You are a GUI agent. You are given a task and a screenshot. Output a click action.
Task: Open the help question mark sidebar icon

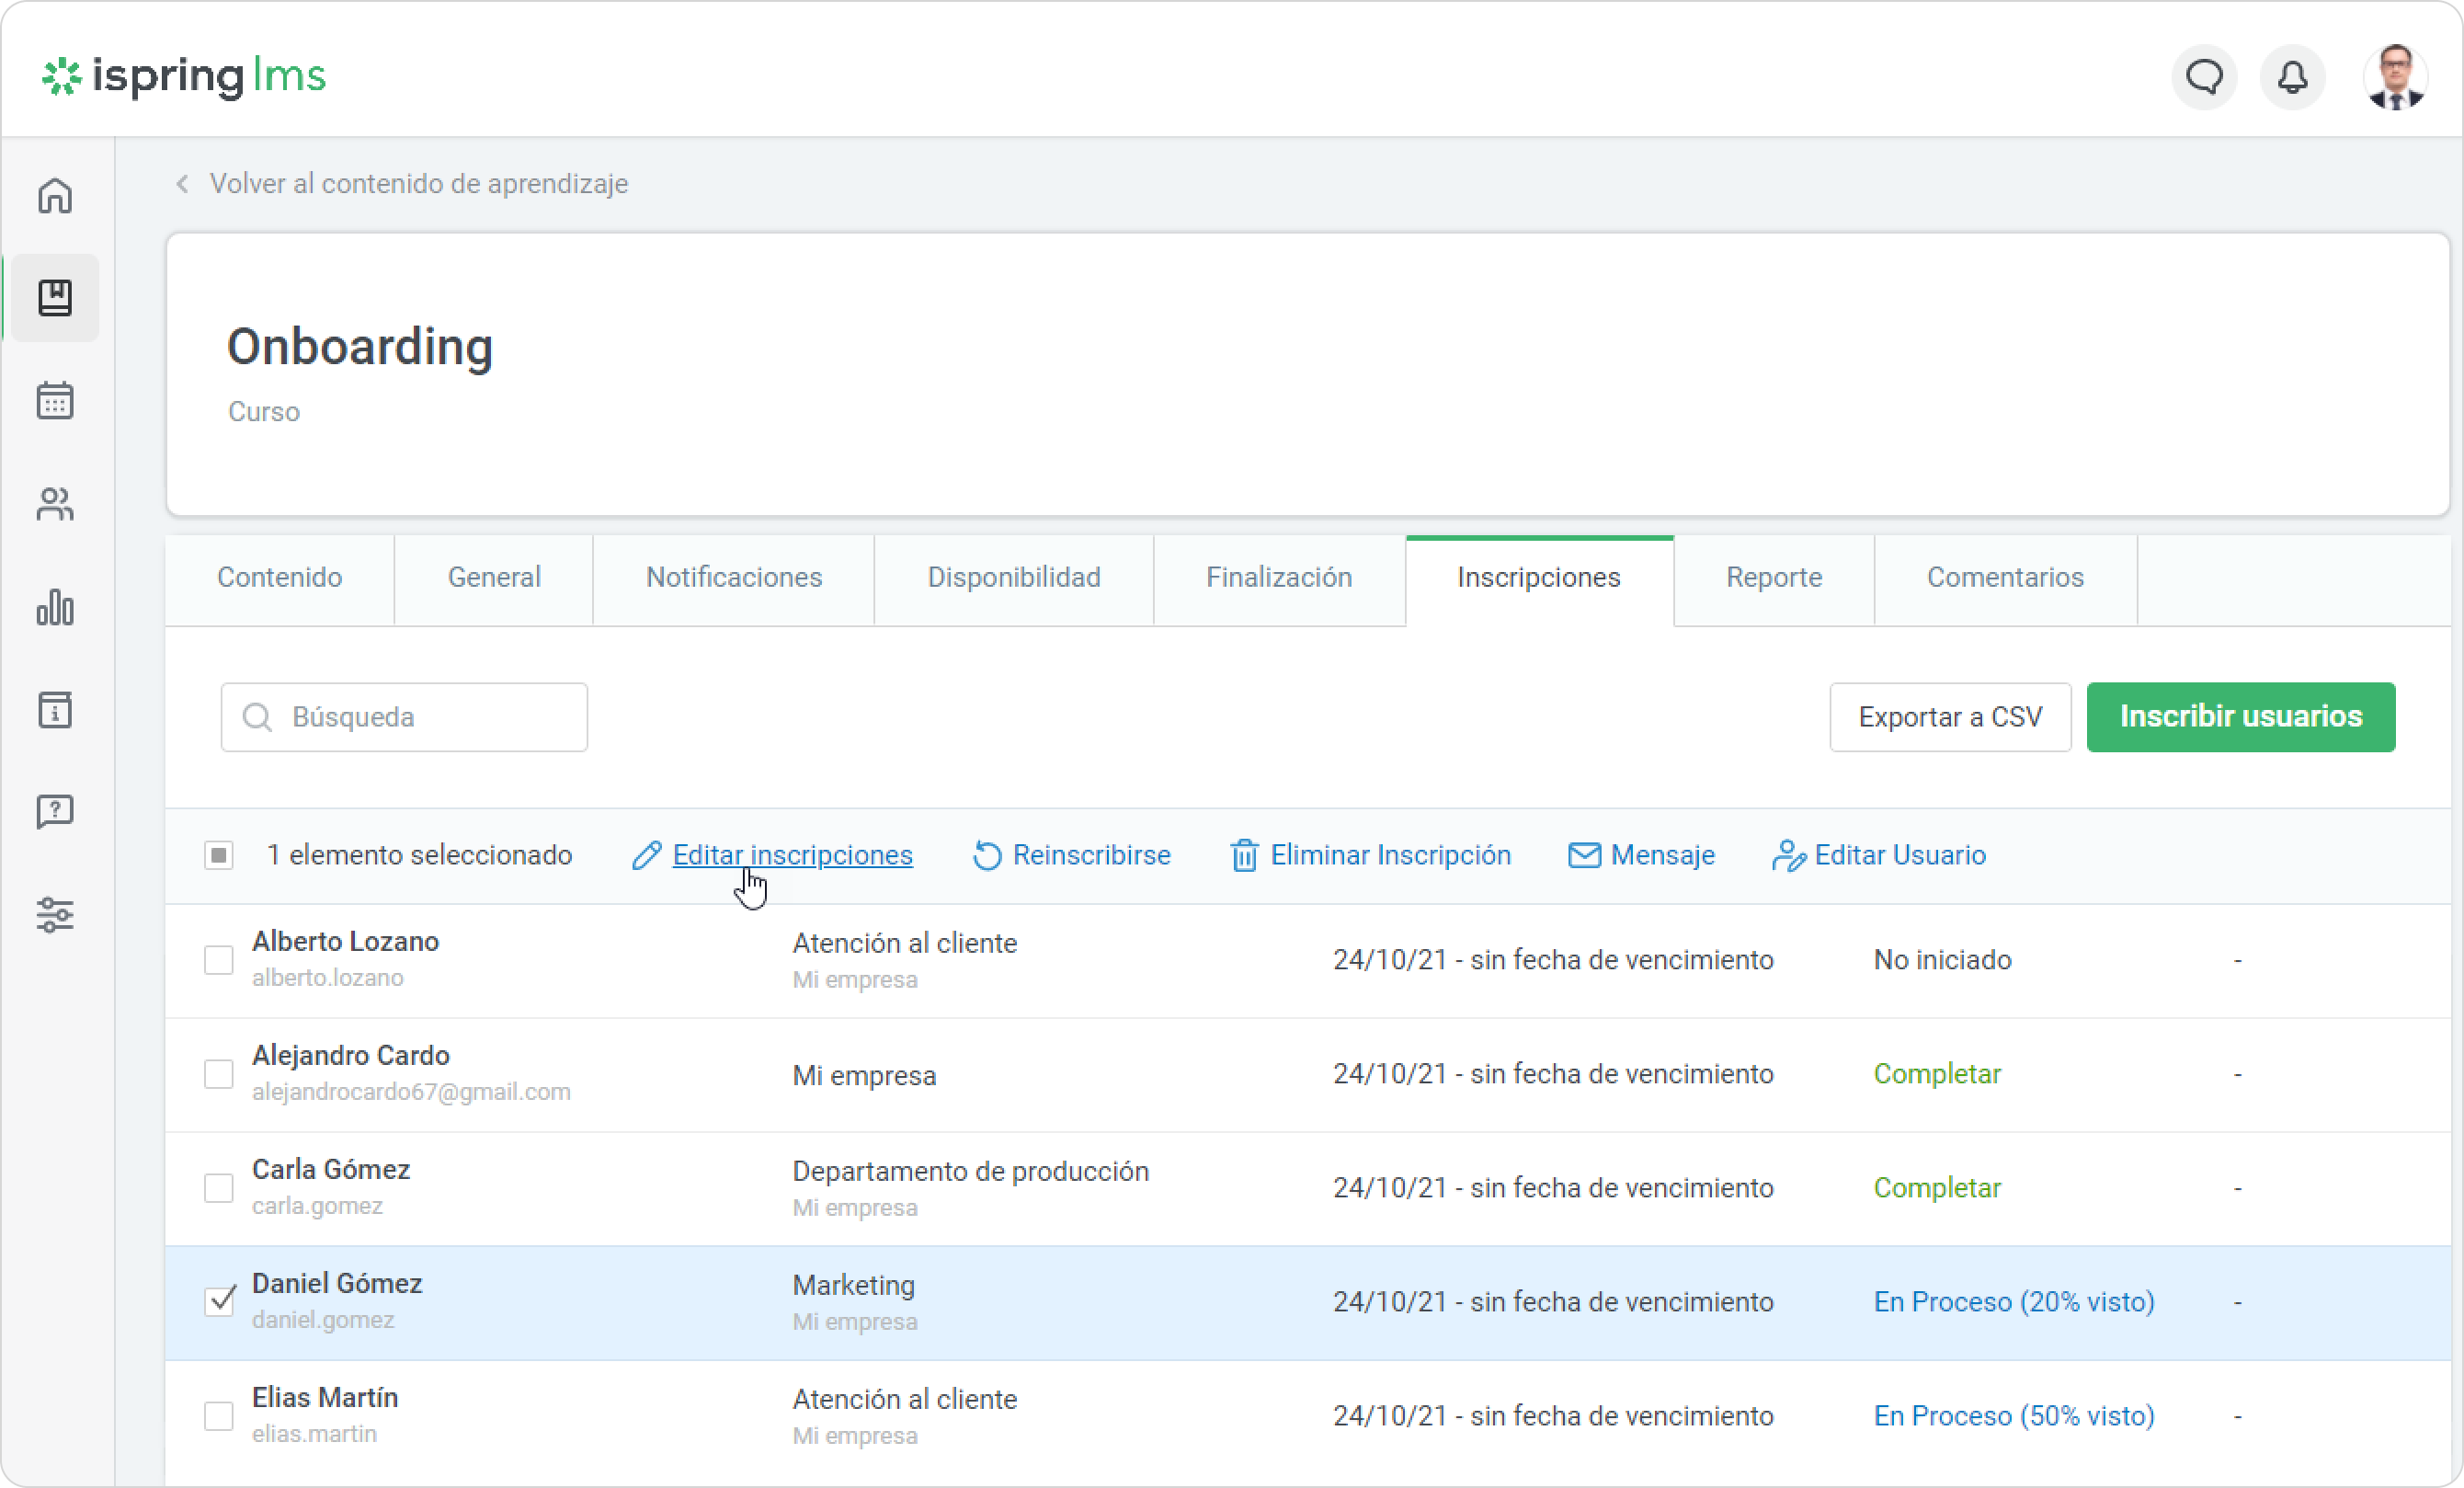click(x=55, y=812)
